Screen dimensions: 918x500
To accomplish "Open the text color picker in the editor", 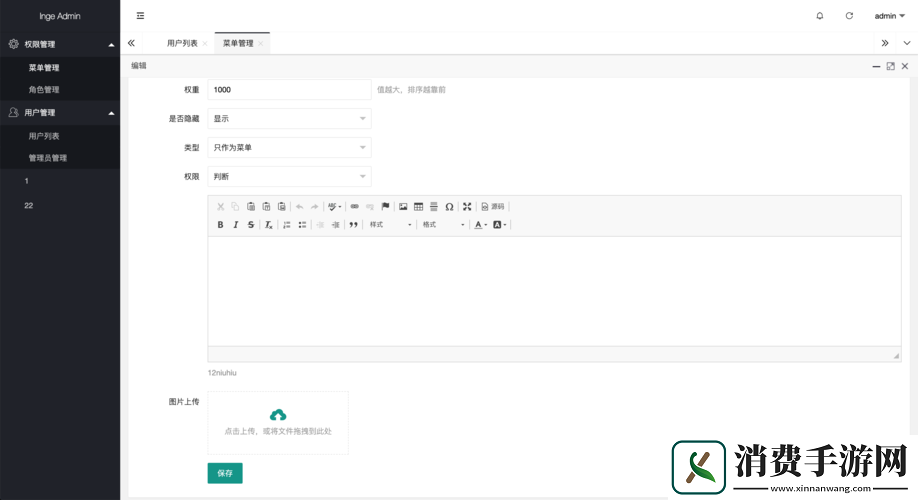I will click(x=480, y=225).
